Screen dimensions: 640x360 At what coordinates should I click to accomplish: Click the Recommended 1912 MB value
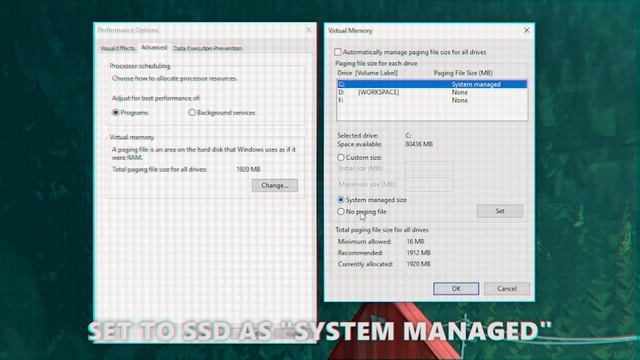pyautogui.click(x=418, y=253)
